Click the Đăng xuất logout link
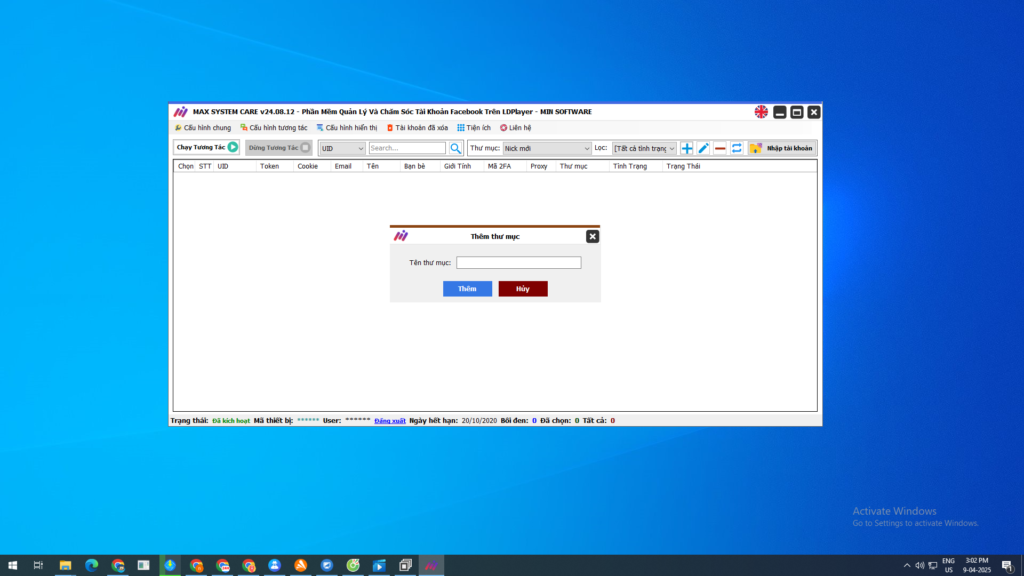The image size is (1024, 576). (389, 421)
